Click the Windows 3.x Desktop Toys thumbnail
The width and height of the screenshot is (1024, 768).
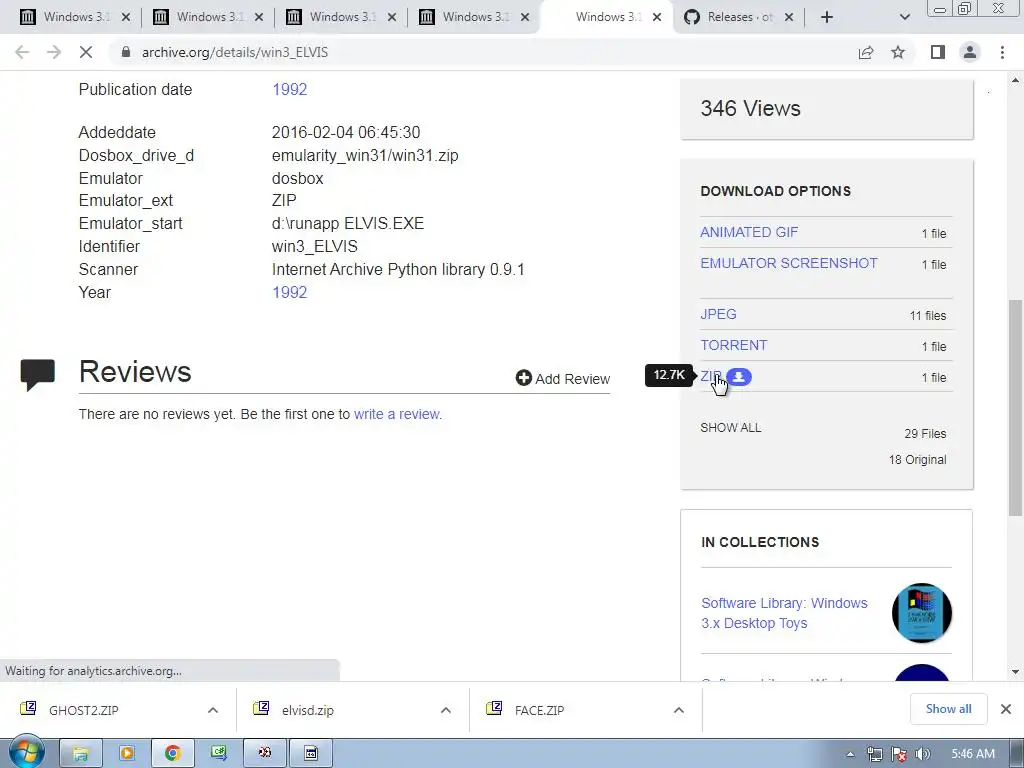[x=921, y=613]
